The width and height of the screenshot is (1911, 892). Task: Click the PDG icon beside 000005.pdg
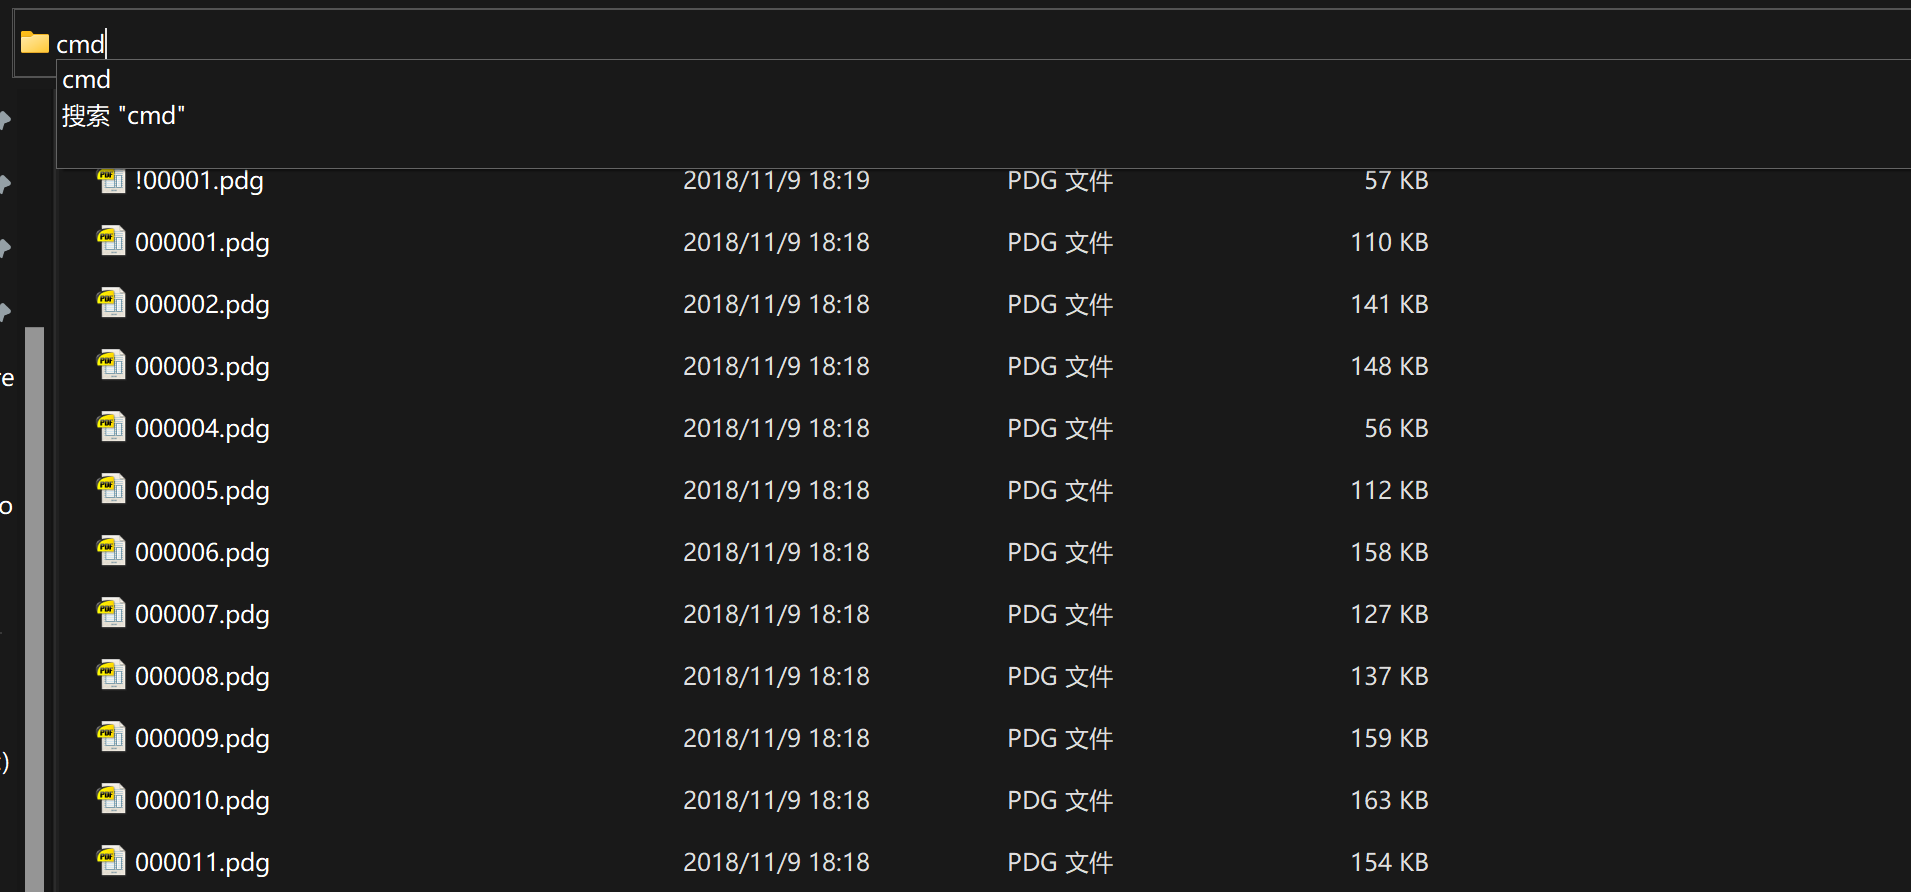[x=111, y=490]
